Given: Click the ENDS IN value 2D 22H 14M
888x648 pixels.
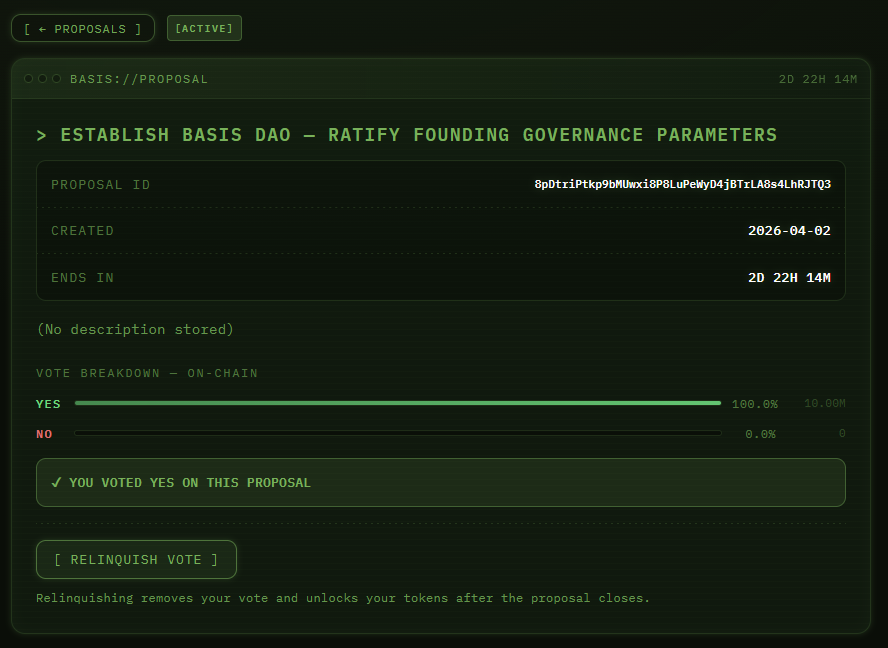Looking at the screenshot, I should tap(789, 278).
